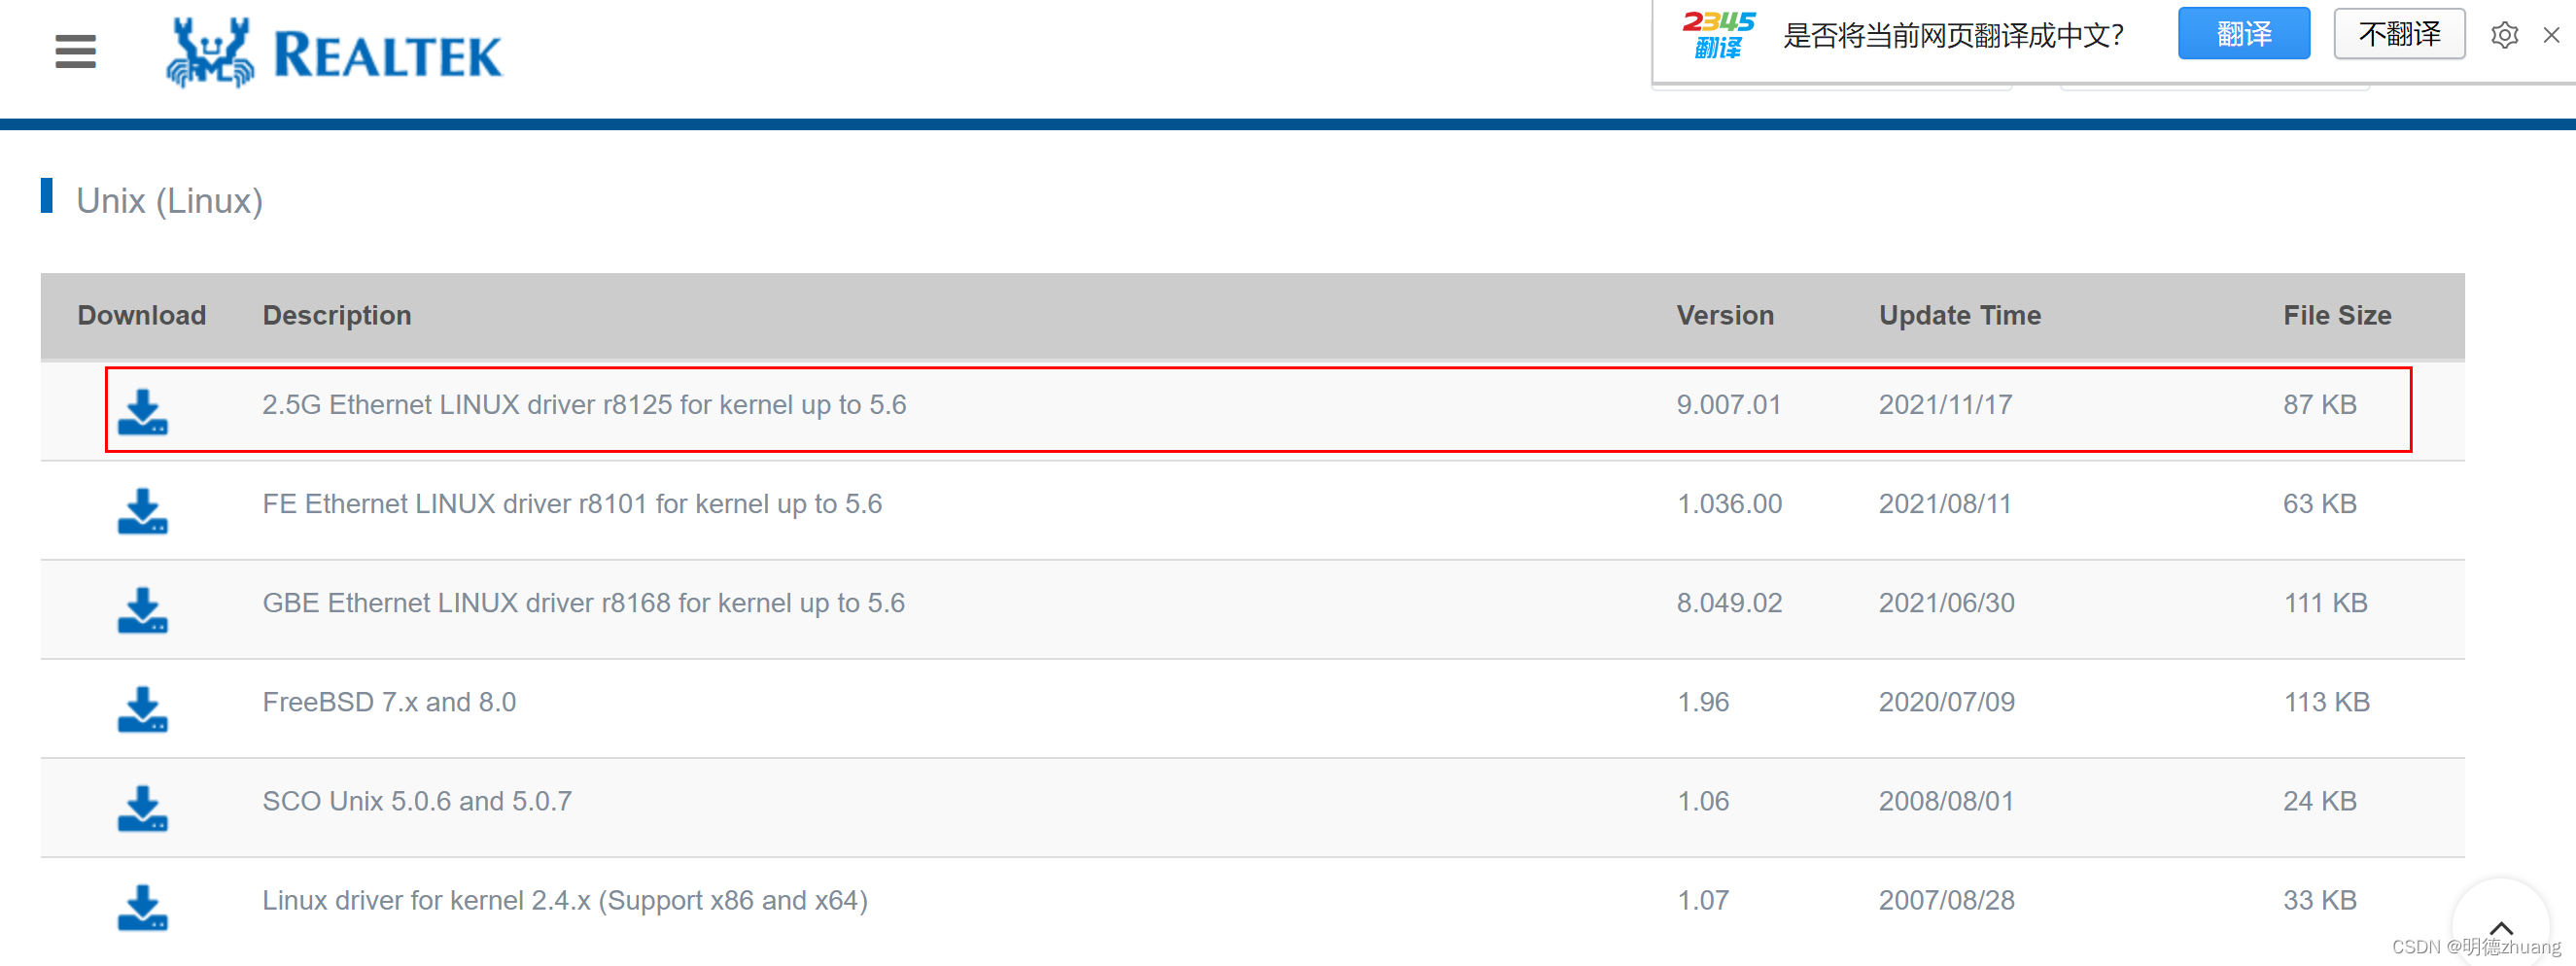
Task: Close the translation prompt bar
Action: (2551, 35)
